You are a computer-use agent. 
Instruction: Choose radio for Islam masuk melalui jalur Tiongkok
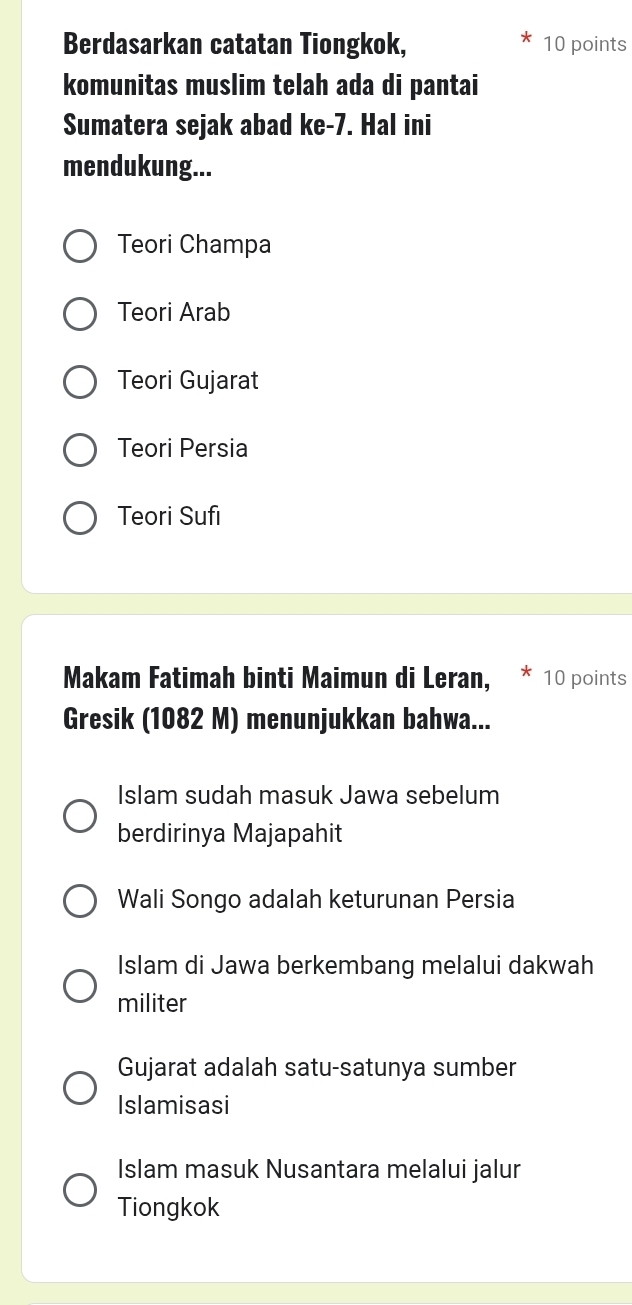(x=81, y=1189)
